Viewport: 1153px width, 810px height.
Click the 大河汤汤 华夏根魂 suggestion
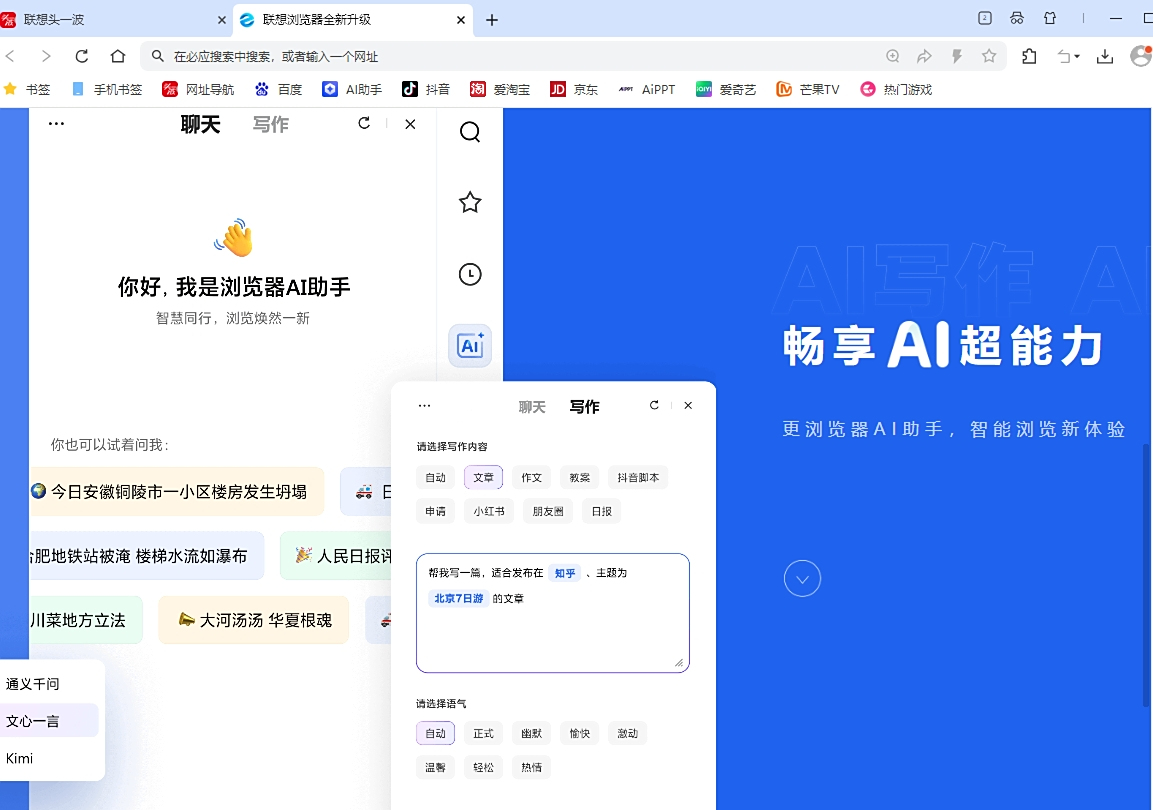(x=253, y=620)
